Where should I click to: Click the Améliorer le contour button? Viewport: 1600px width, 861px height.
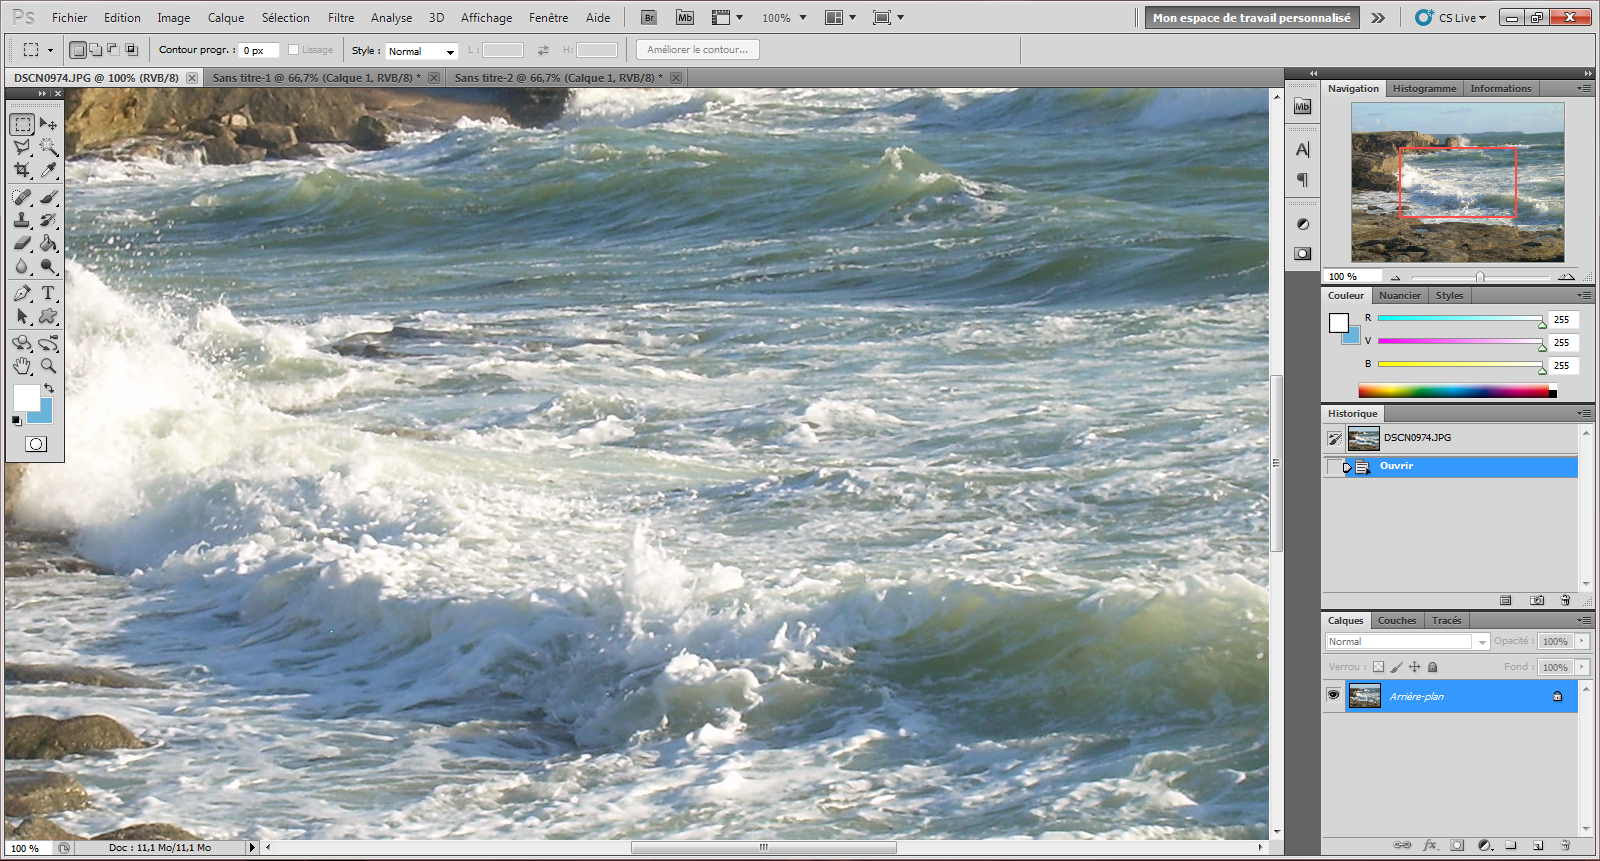pos(697,50)
